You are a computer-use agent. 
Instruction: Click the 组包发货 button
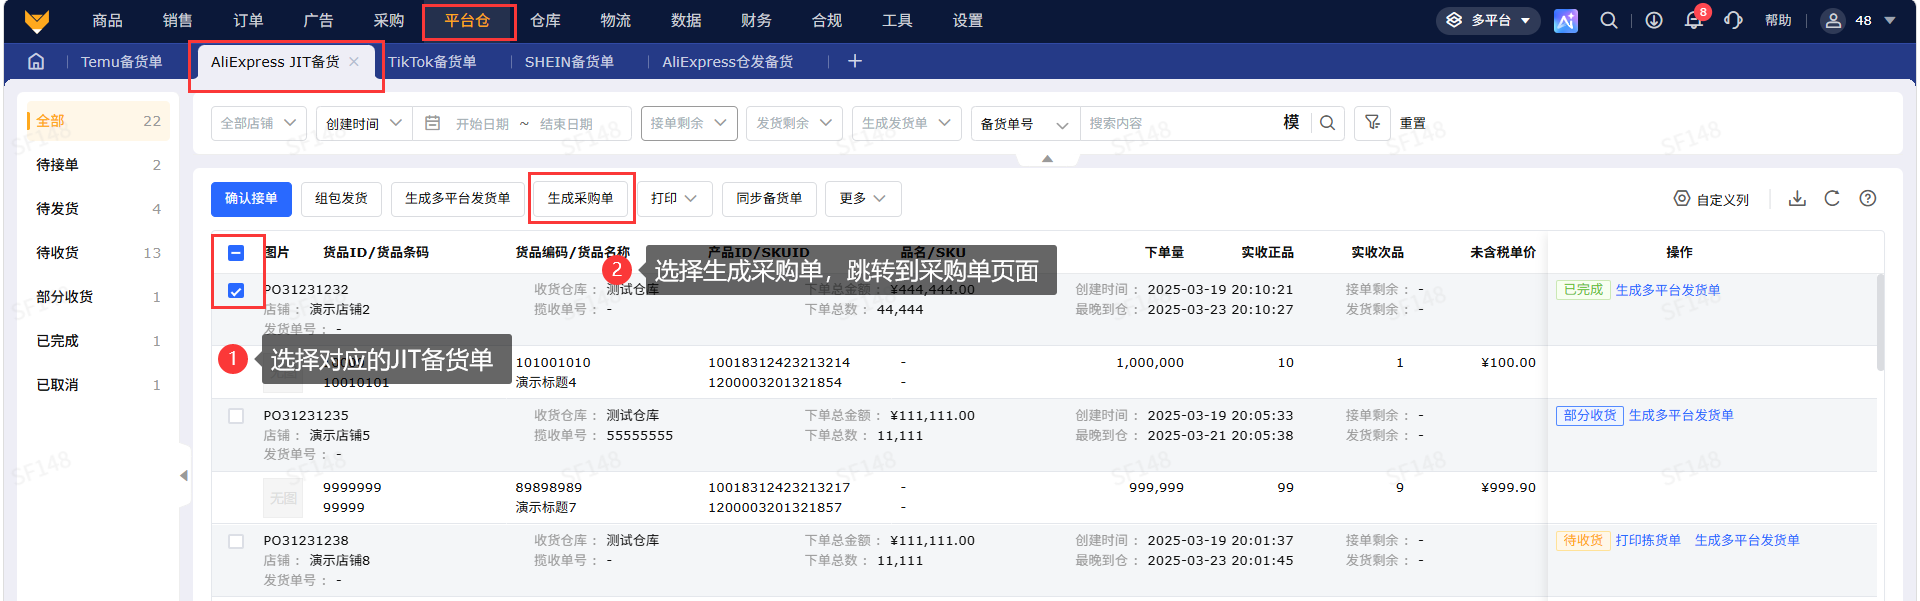[341, 199]
